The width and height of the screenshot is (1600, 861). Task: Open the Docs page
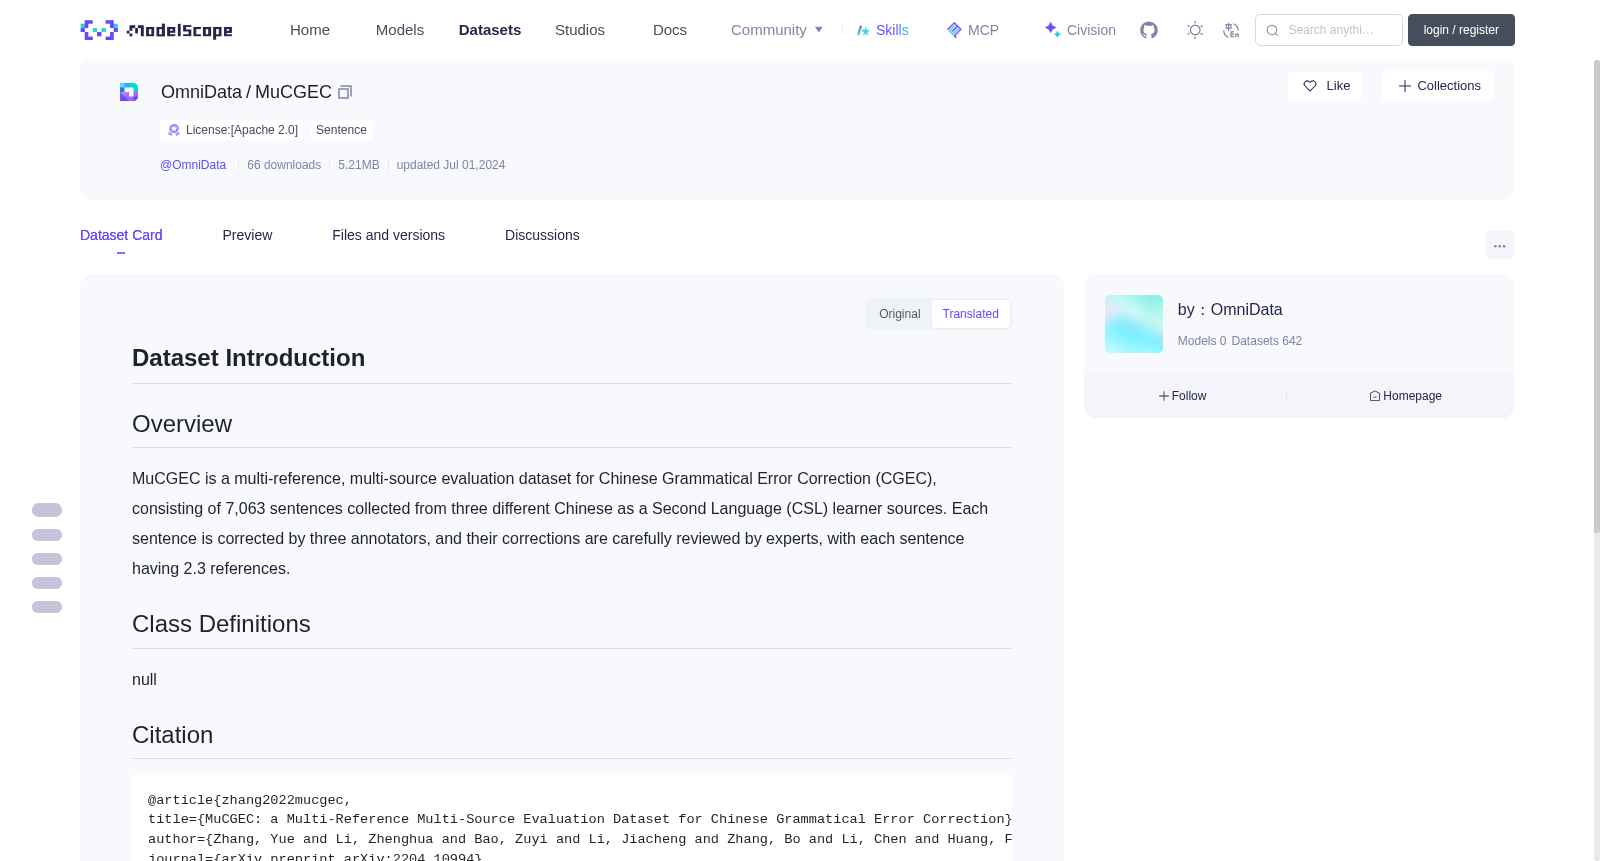point(670,30)
